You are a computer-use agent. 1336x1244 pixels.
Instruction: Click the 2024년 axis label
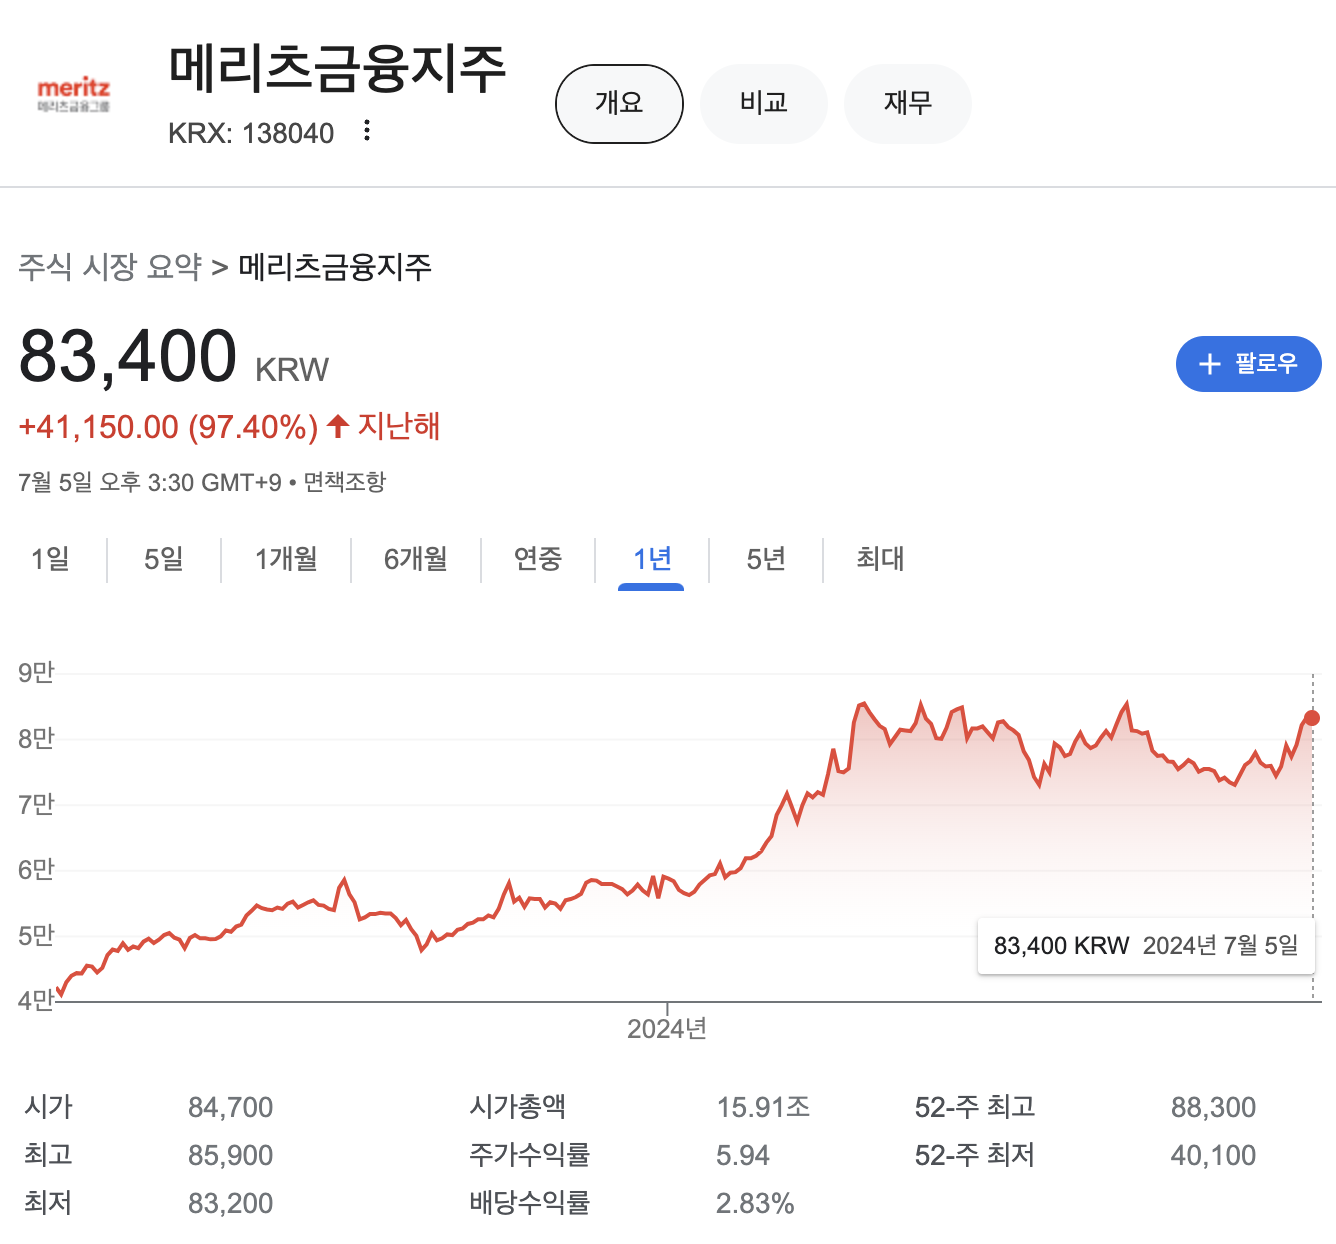pyautogui.click(x=667, y=1029)
